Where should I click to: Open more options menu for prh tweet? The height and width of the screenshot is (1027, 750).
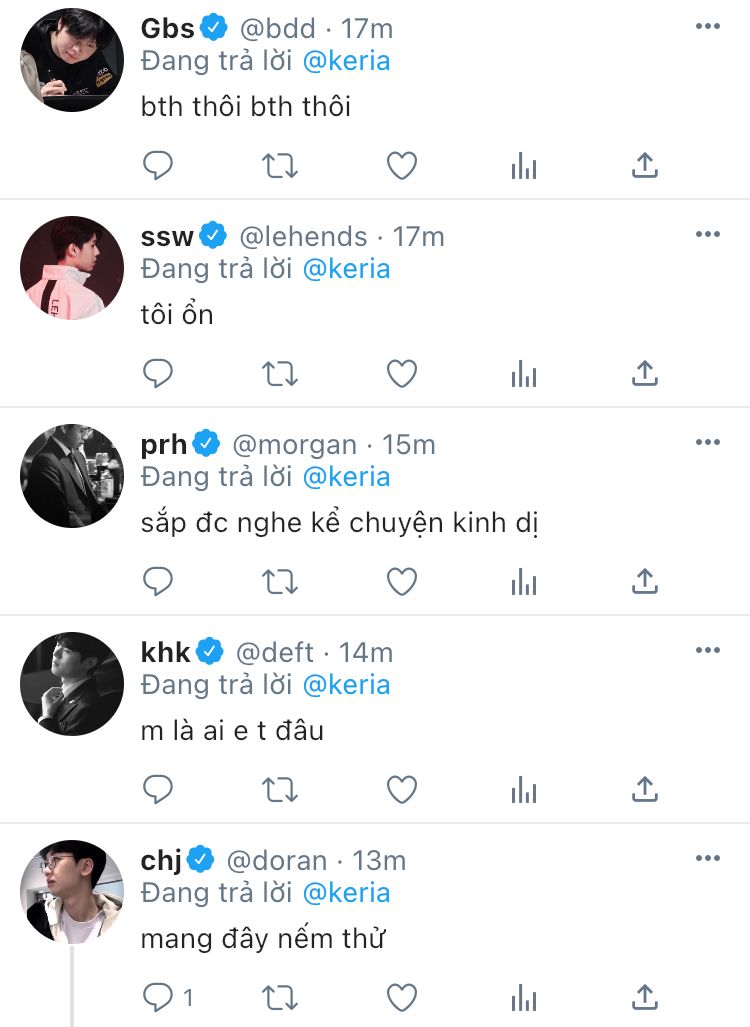click(707, 442)
